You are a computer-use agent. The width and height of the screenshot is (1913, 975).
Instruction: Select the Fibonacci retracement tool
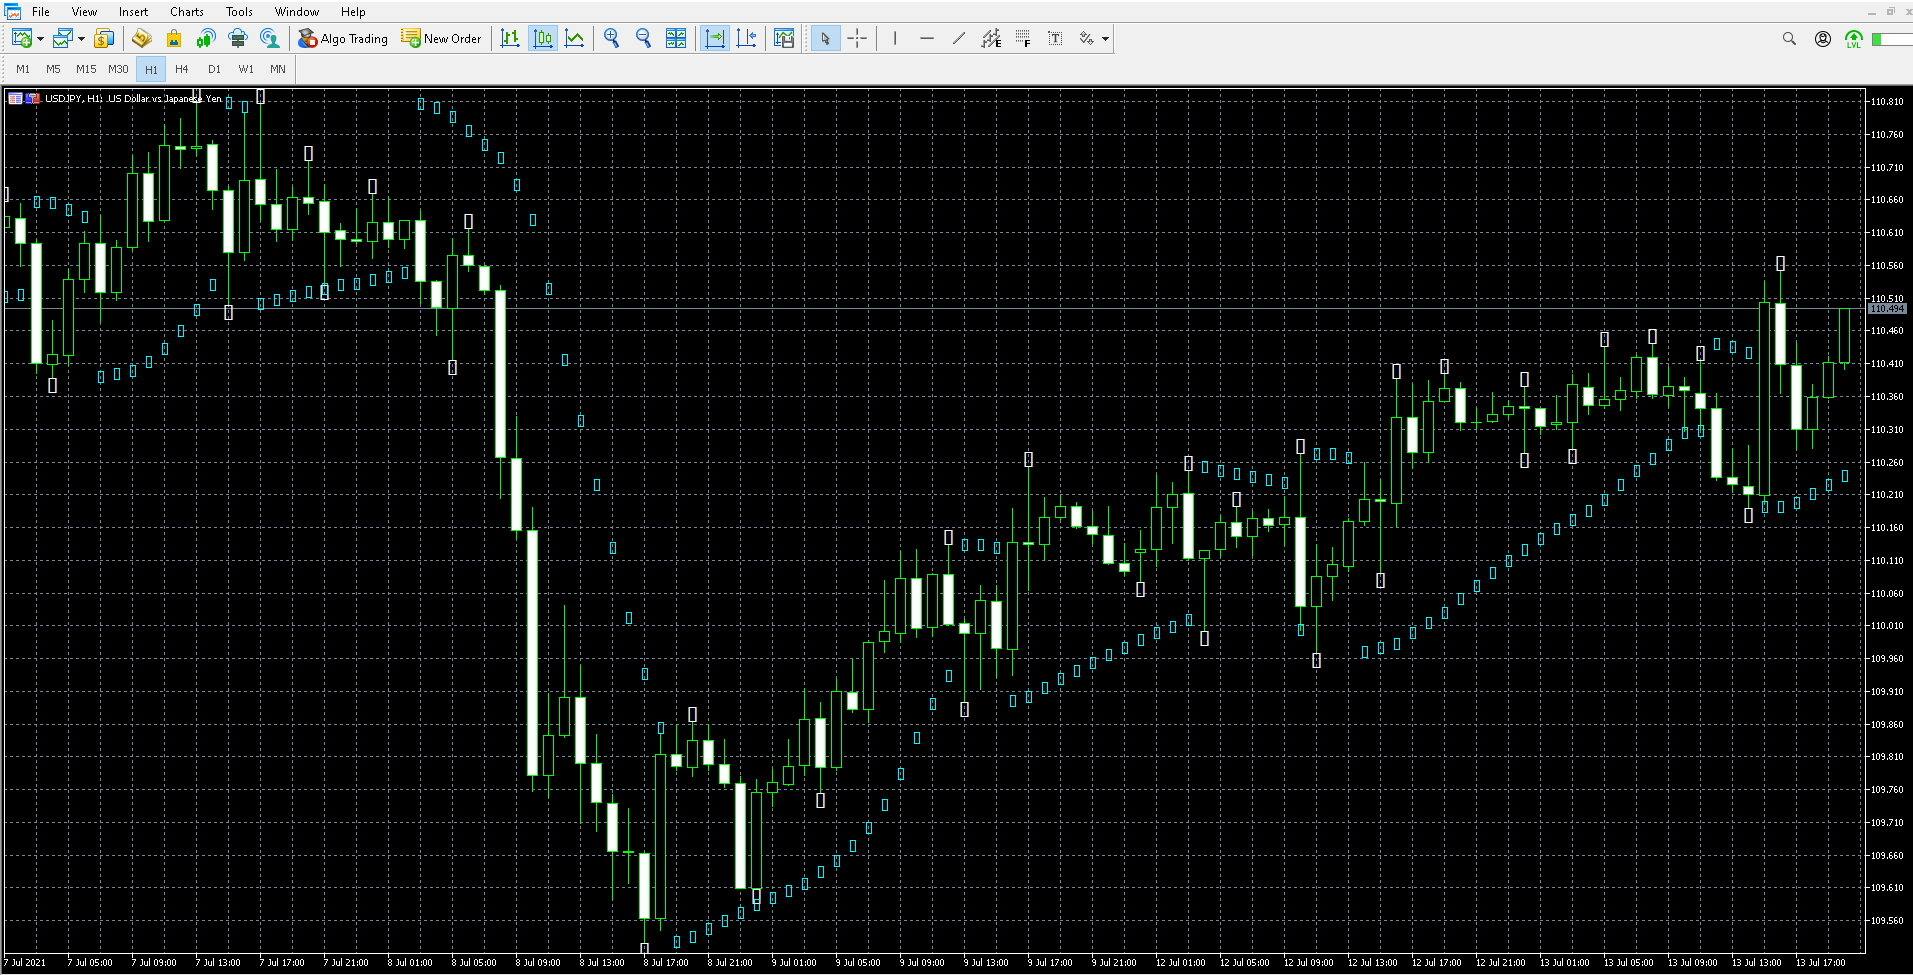point(1023,38)
